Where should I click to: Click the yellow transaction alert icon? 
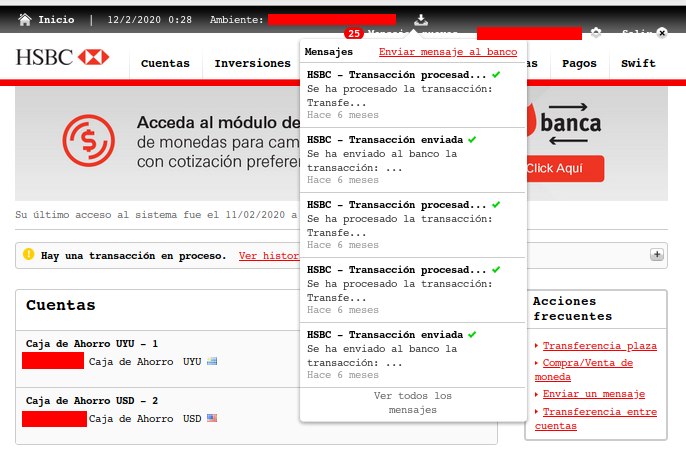[x=29, y=255]
